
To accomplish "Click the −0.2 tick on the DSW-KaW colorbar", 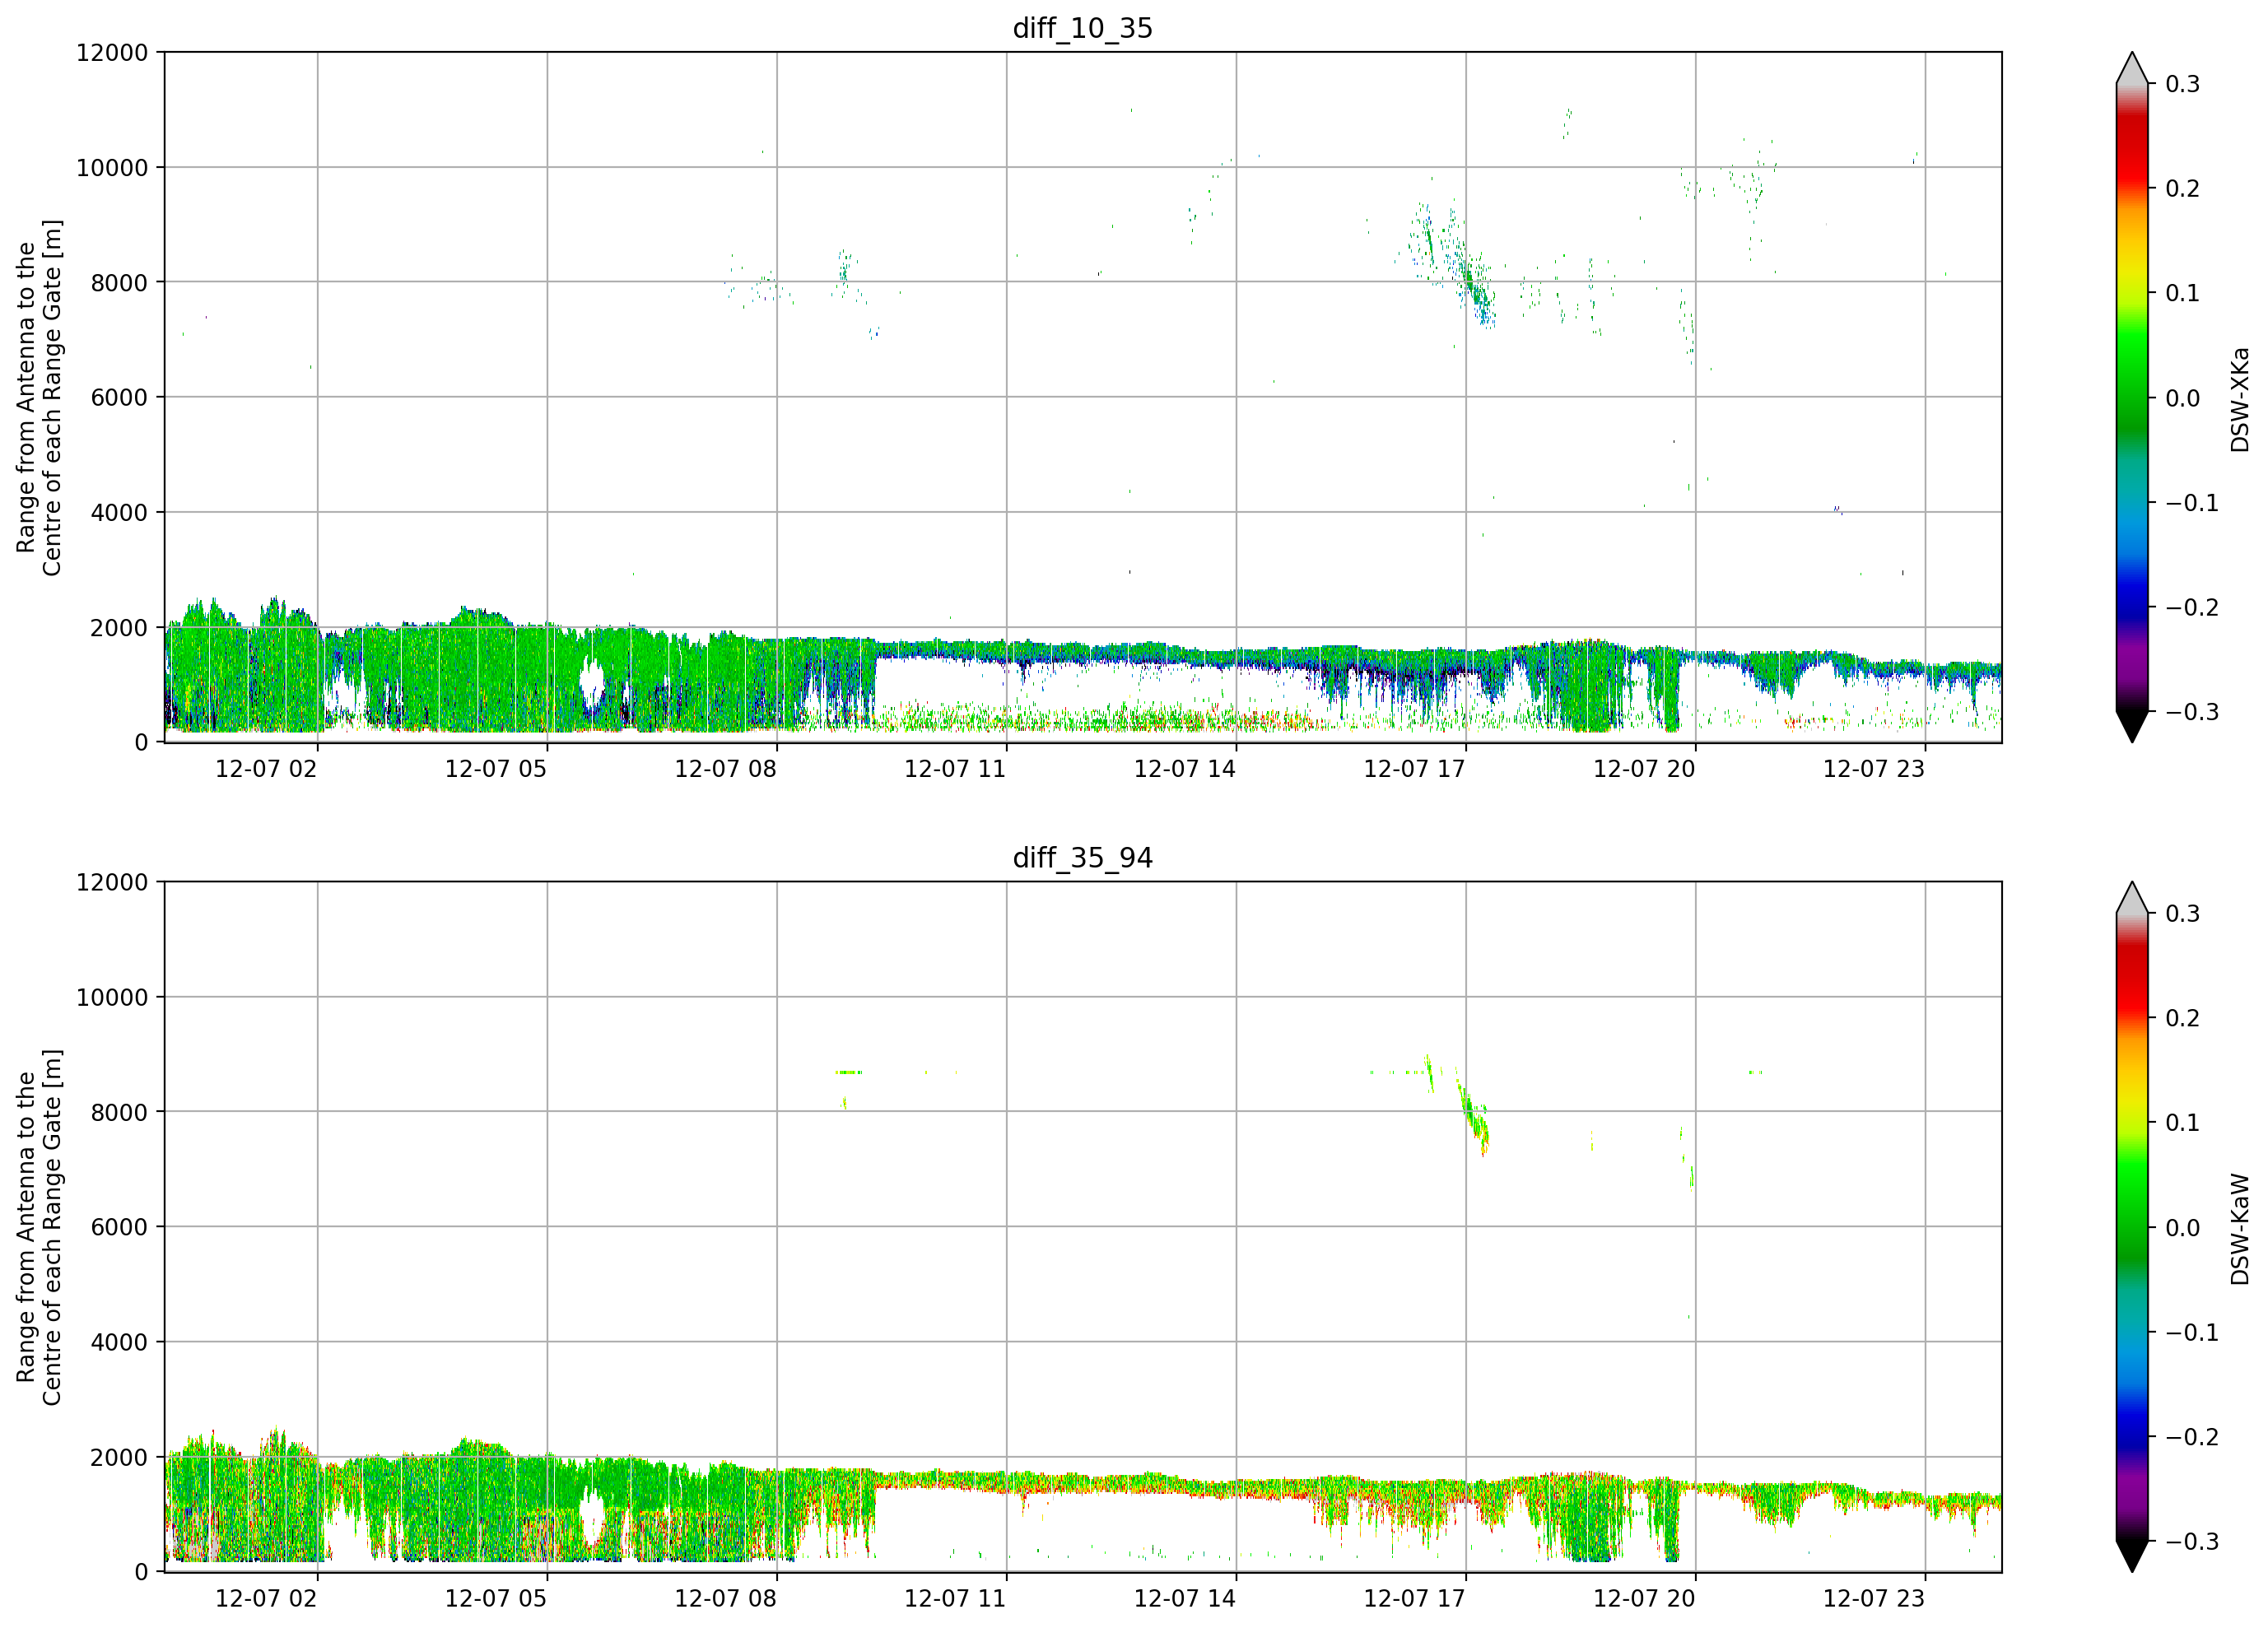I will [2192, 1438].
